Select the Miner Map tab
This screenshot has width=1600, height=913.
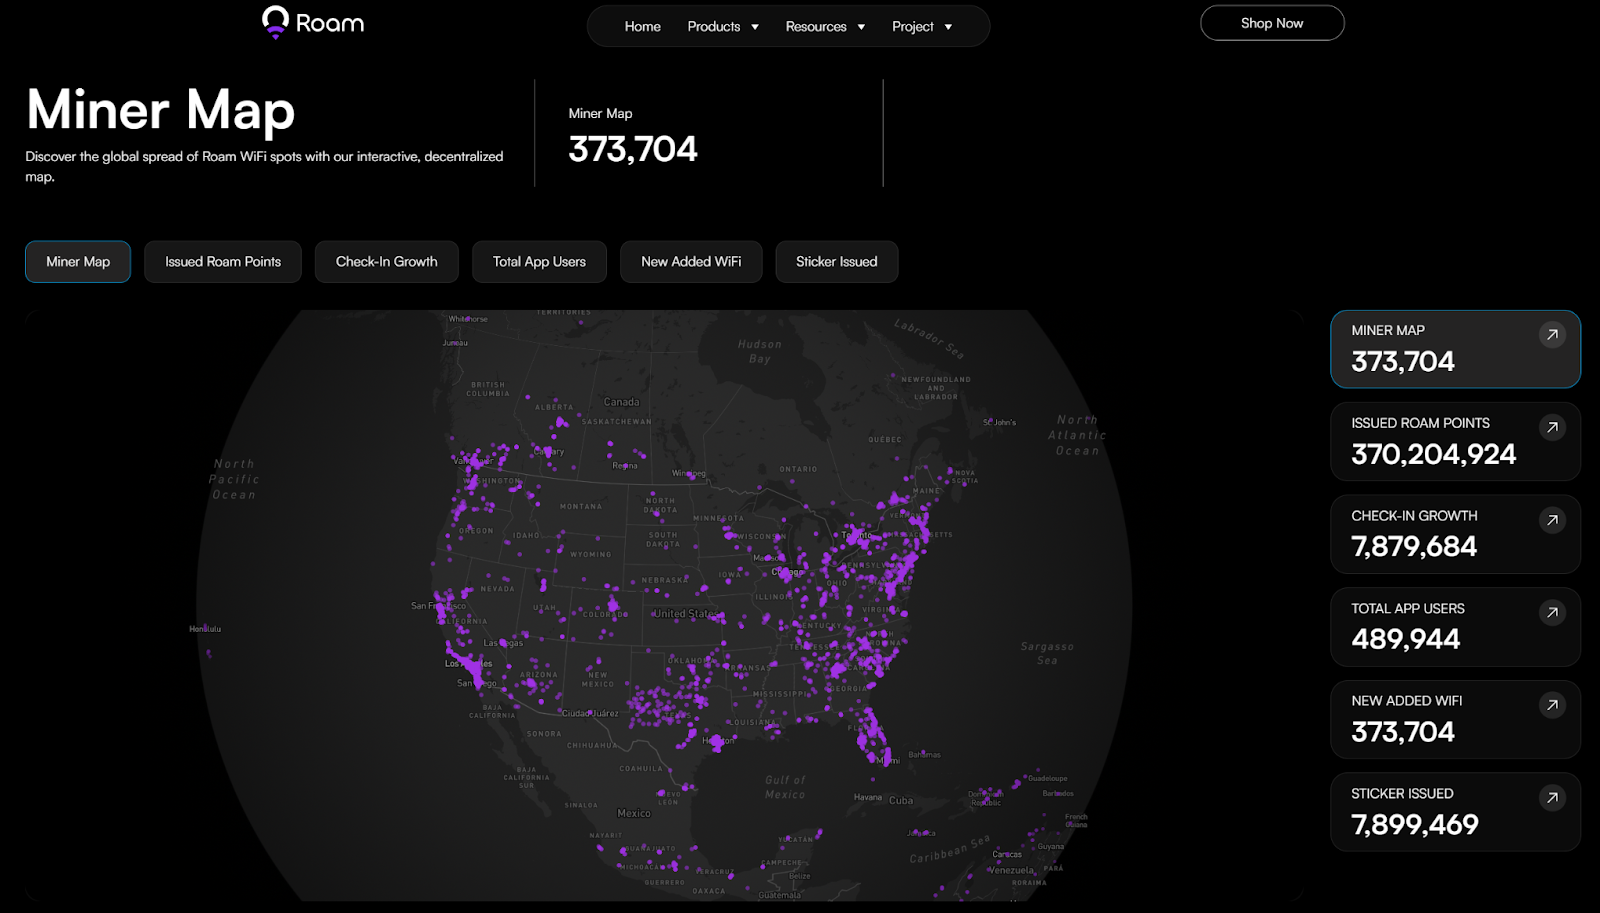(78, 262)
